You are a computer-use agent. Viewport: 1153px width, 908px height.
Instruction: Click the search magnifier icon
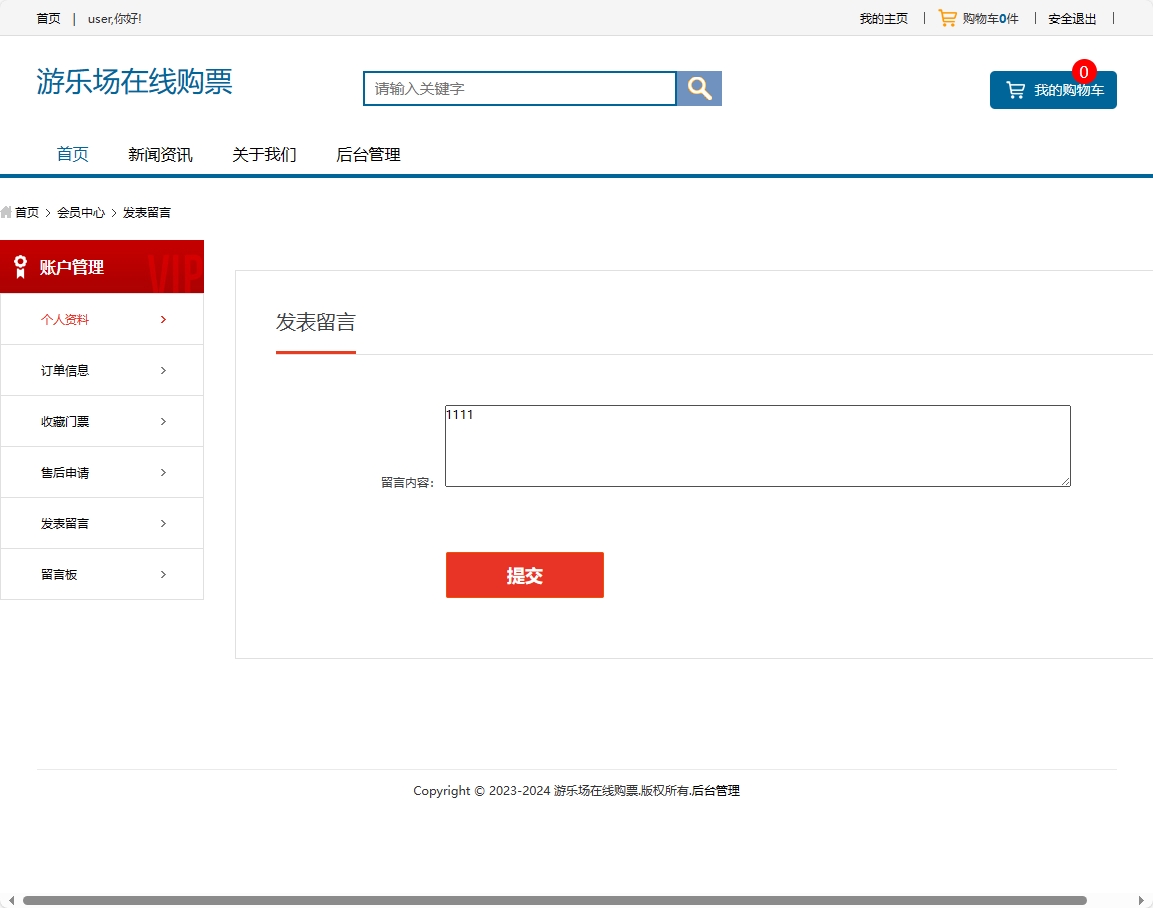point(697,88)
